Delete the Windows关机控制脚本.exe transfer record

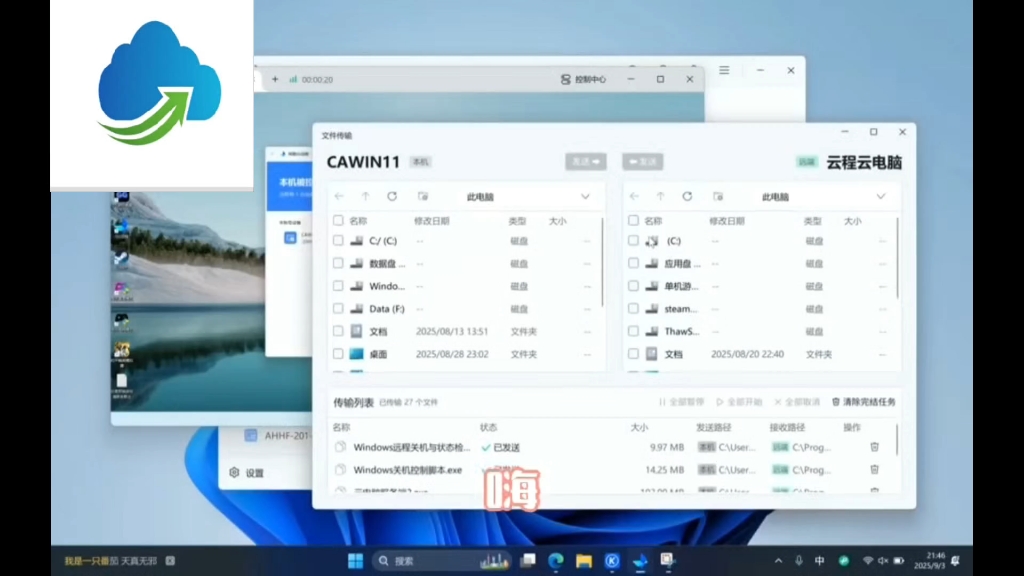coord(874,470)
